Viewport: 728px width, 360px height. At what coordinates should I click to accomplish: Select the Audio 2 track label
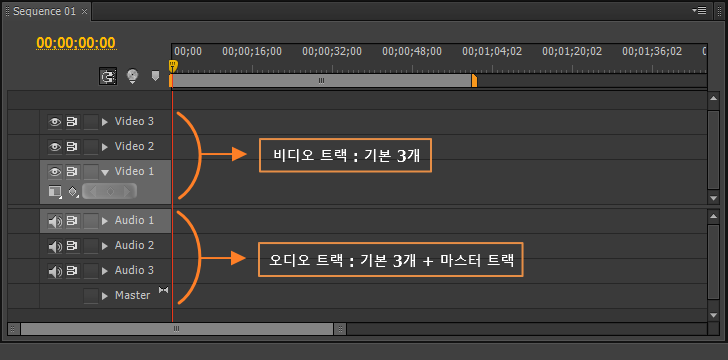click(134, 246)
